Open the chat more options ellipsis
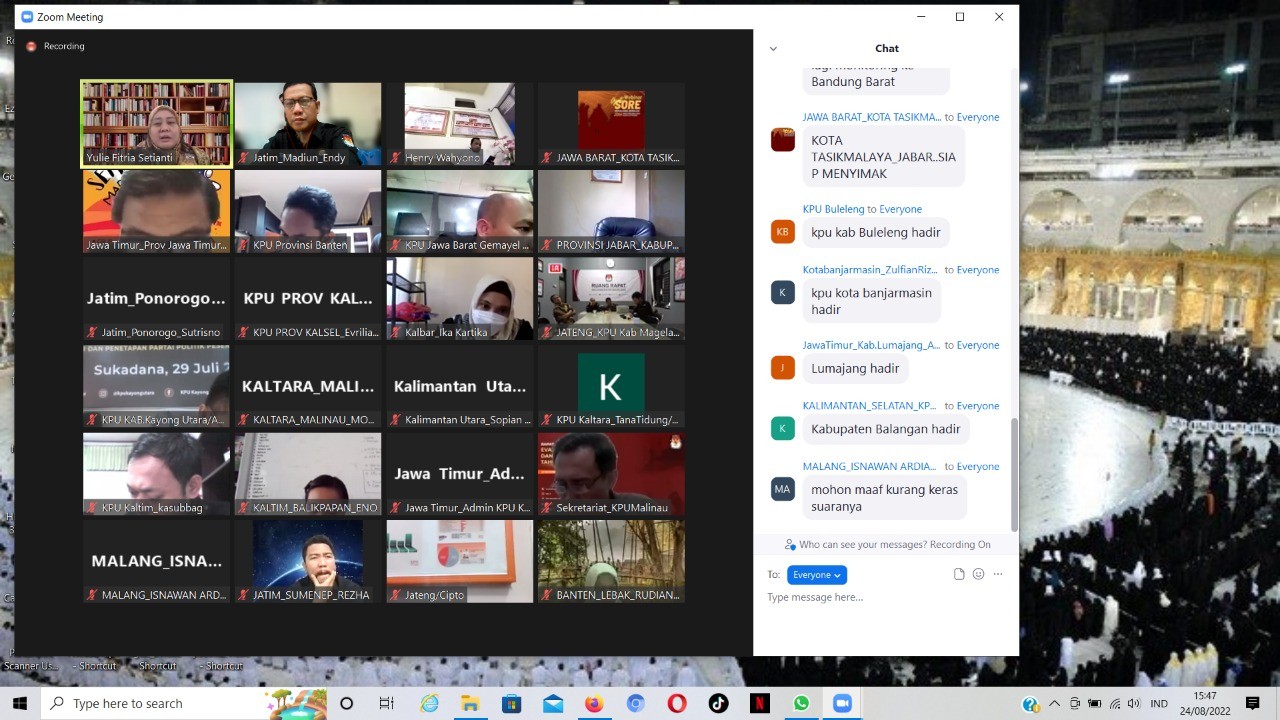Screen dimensions: 1280x720 (997, 574)
